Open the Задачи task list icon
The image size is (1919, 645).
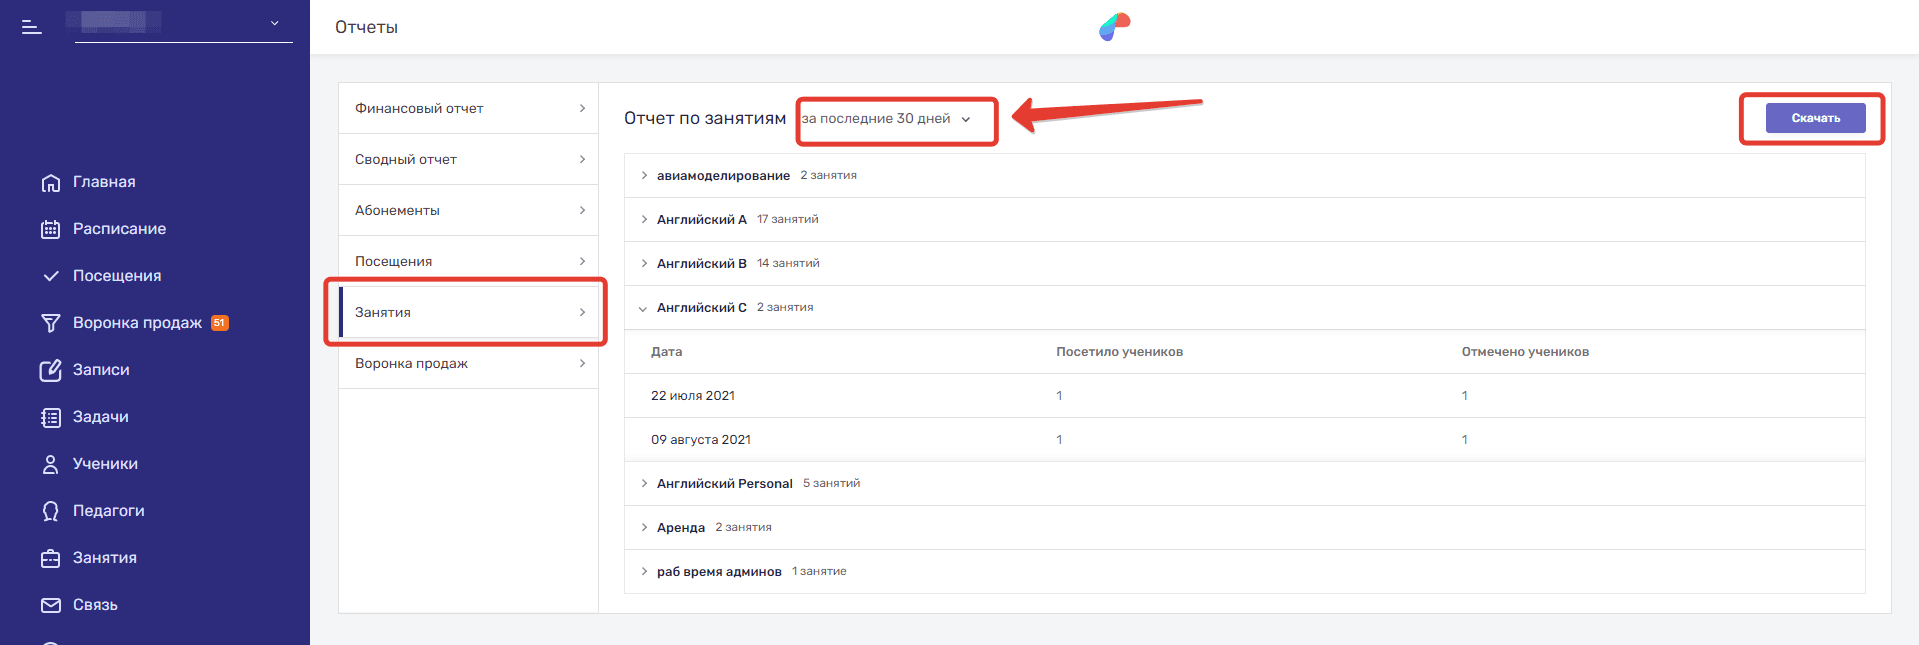pos(51,417)
